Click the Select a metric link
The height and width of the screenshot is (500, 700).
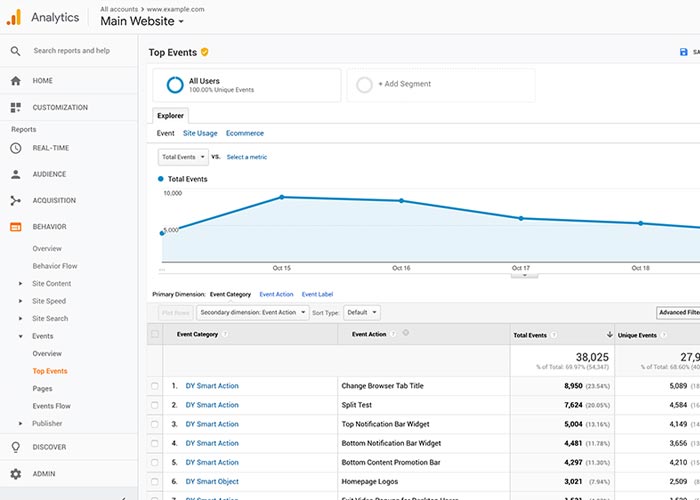247,157
